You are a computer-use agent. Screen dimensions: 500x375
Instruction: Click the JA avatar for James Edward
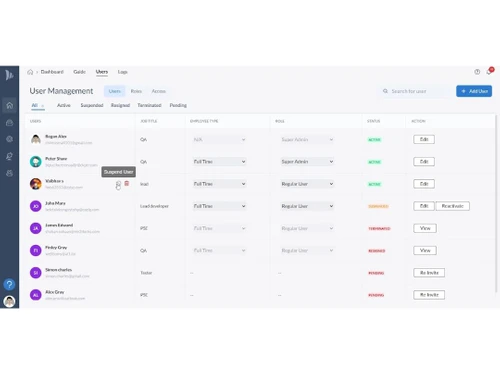pos(36,228)
